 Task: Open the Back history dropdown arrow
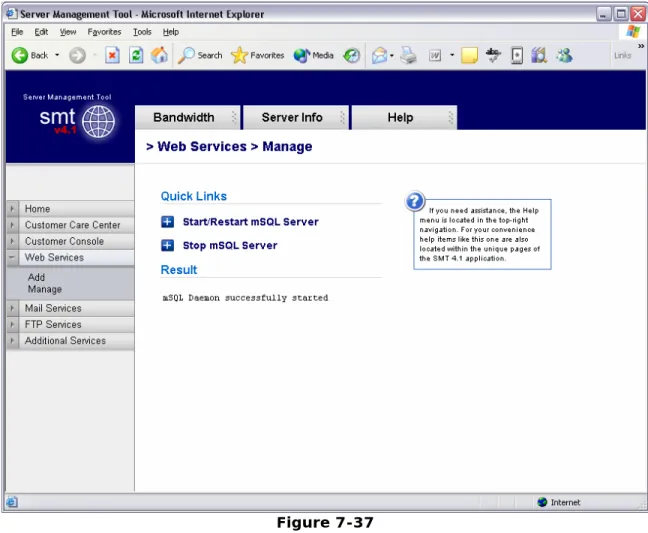57,55
